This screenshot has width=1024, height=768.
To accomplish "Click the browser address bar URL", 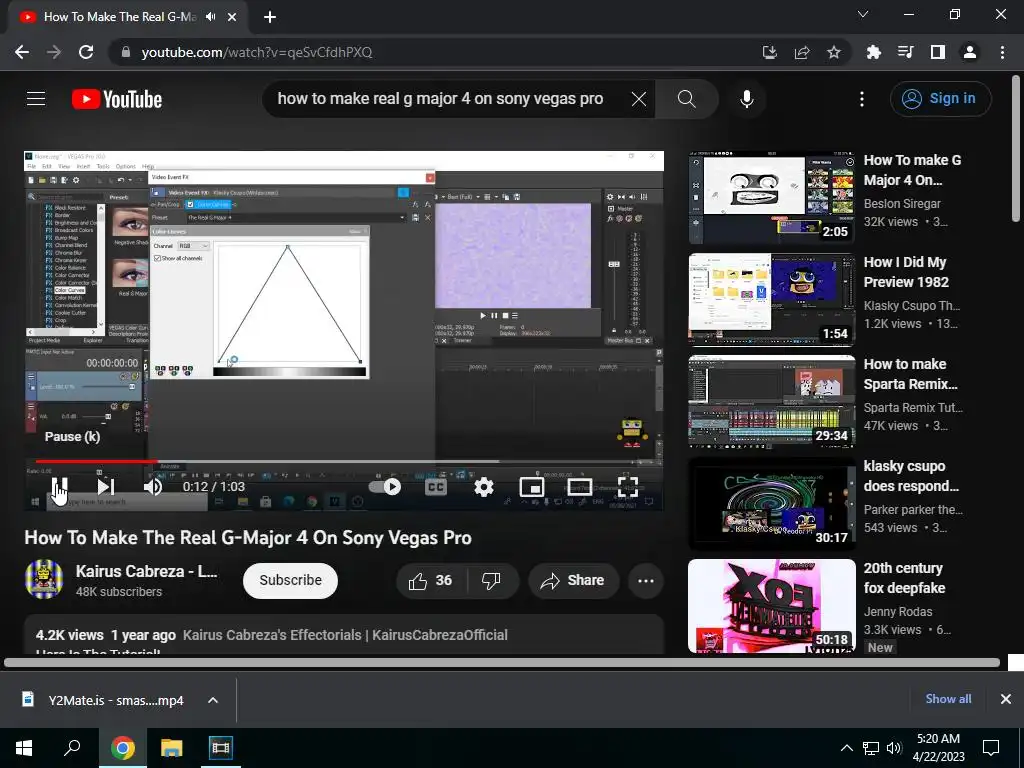I will point(257,52).
